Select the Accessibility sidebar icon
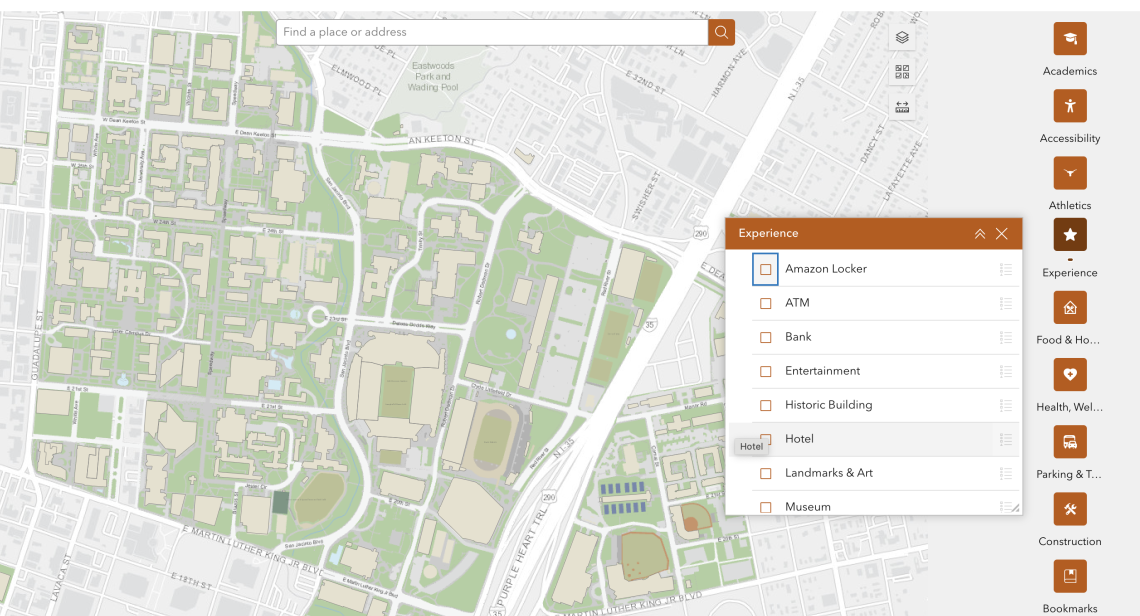 (1070, 105)
